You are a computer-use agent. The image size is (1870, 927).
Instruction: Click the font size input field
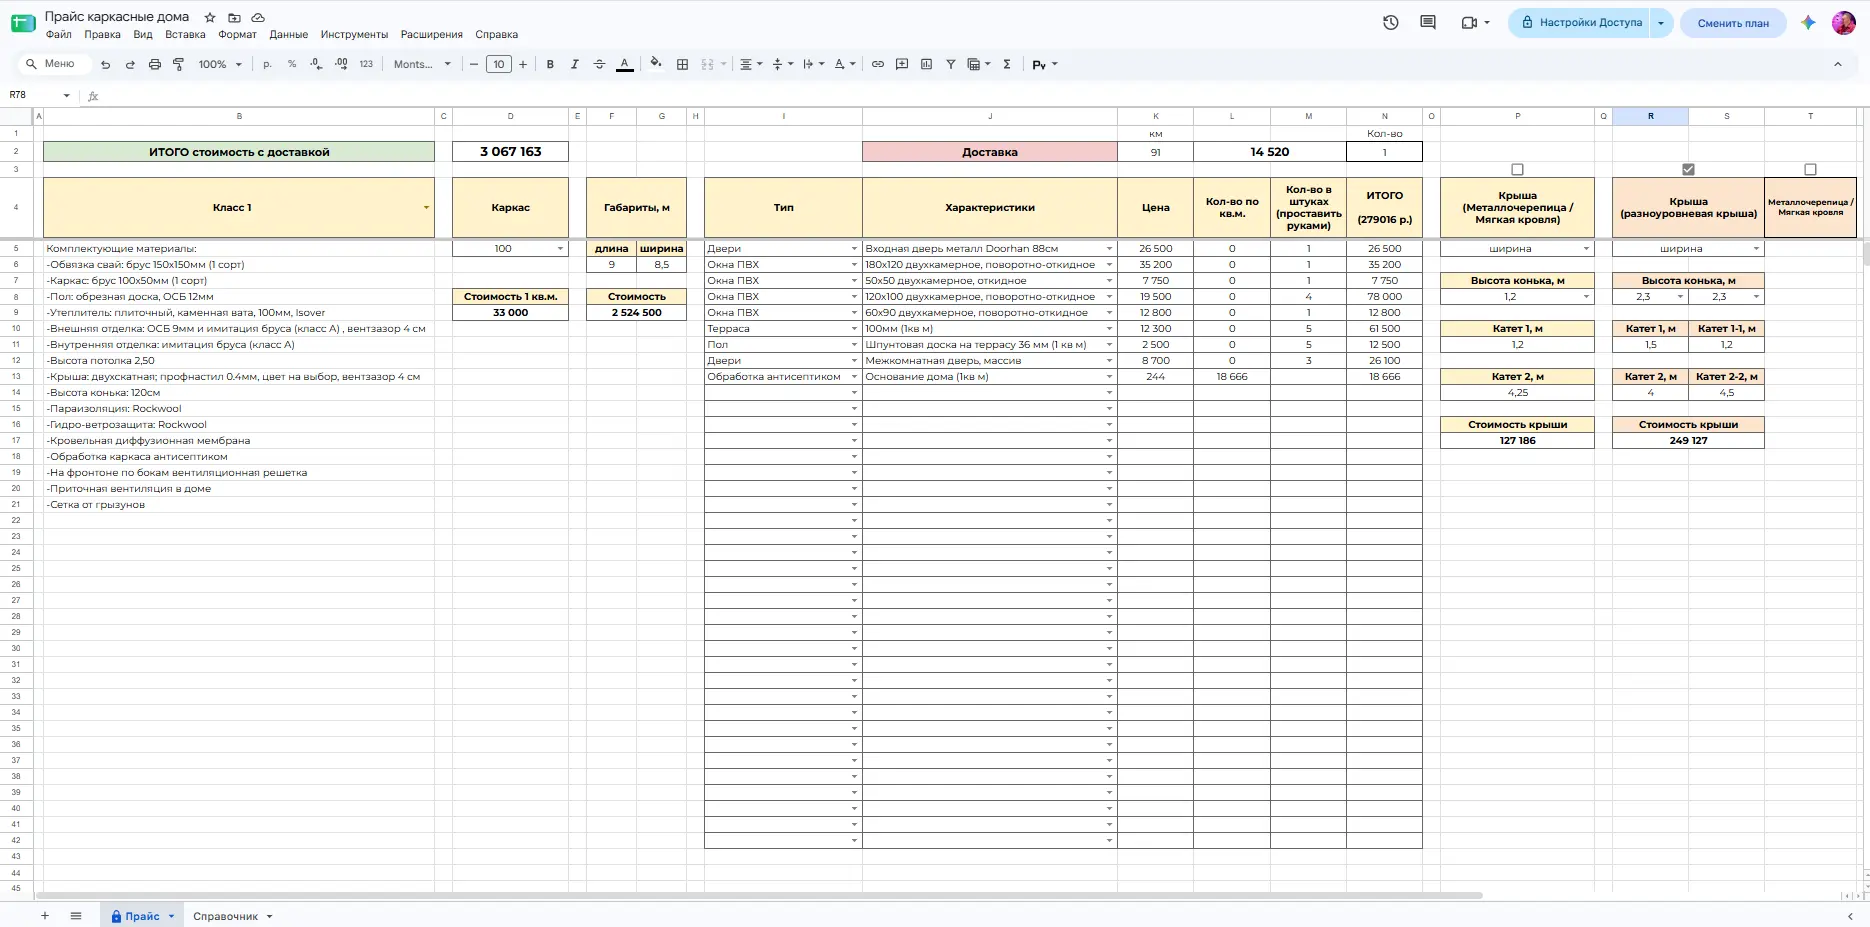(x=498, y=64)
